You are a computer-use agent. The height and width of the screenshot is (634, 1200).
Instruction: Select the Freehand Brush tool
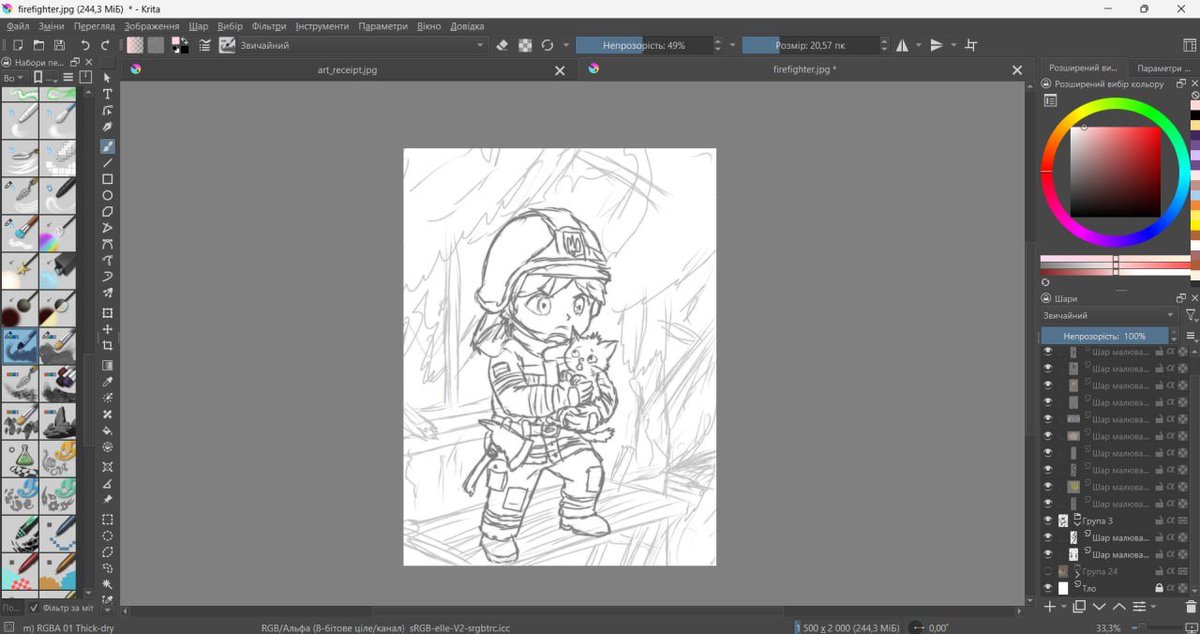107,146
